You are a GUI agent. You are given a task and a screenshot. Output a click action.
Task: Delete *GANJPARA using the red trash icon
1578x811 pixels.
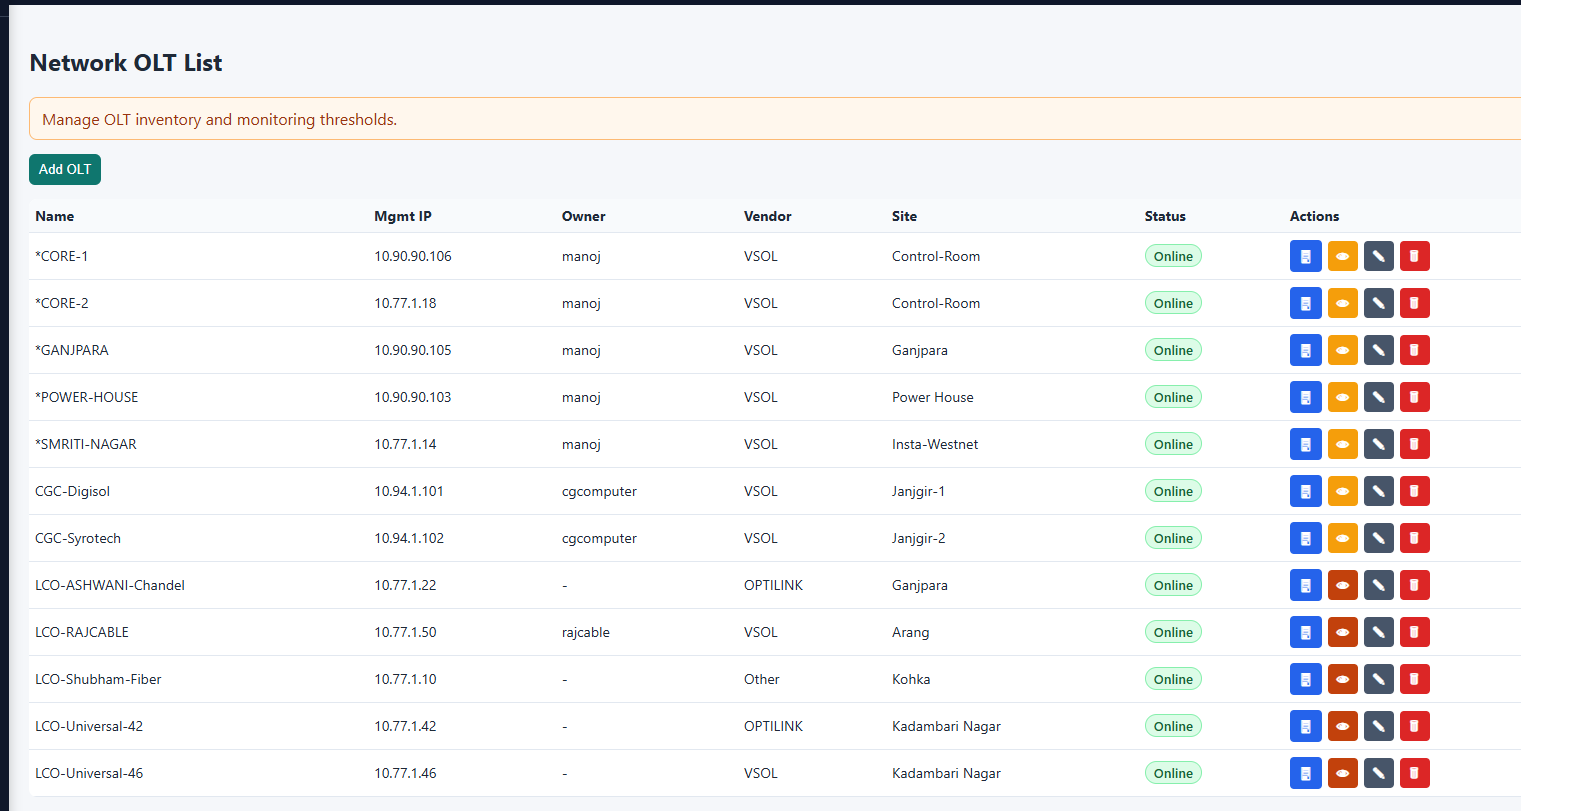click(x=1414, y=350)
